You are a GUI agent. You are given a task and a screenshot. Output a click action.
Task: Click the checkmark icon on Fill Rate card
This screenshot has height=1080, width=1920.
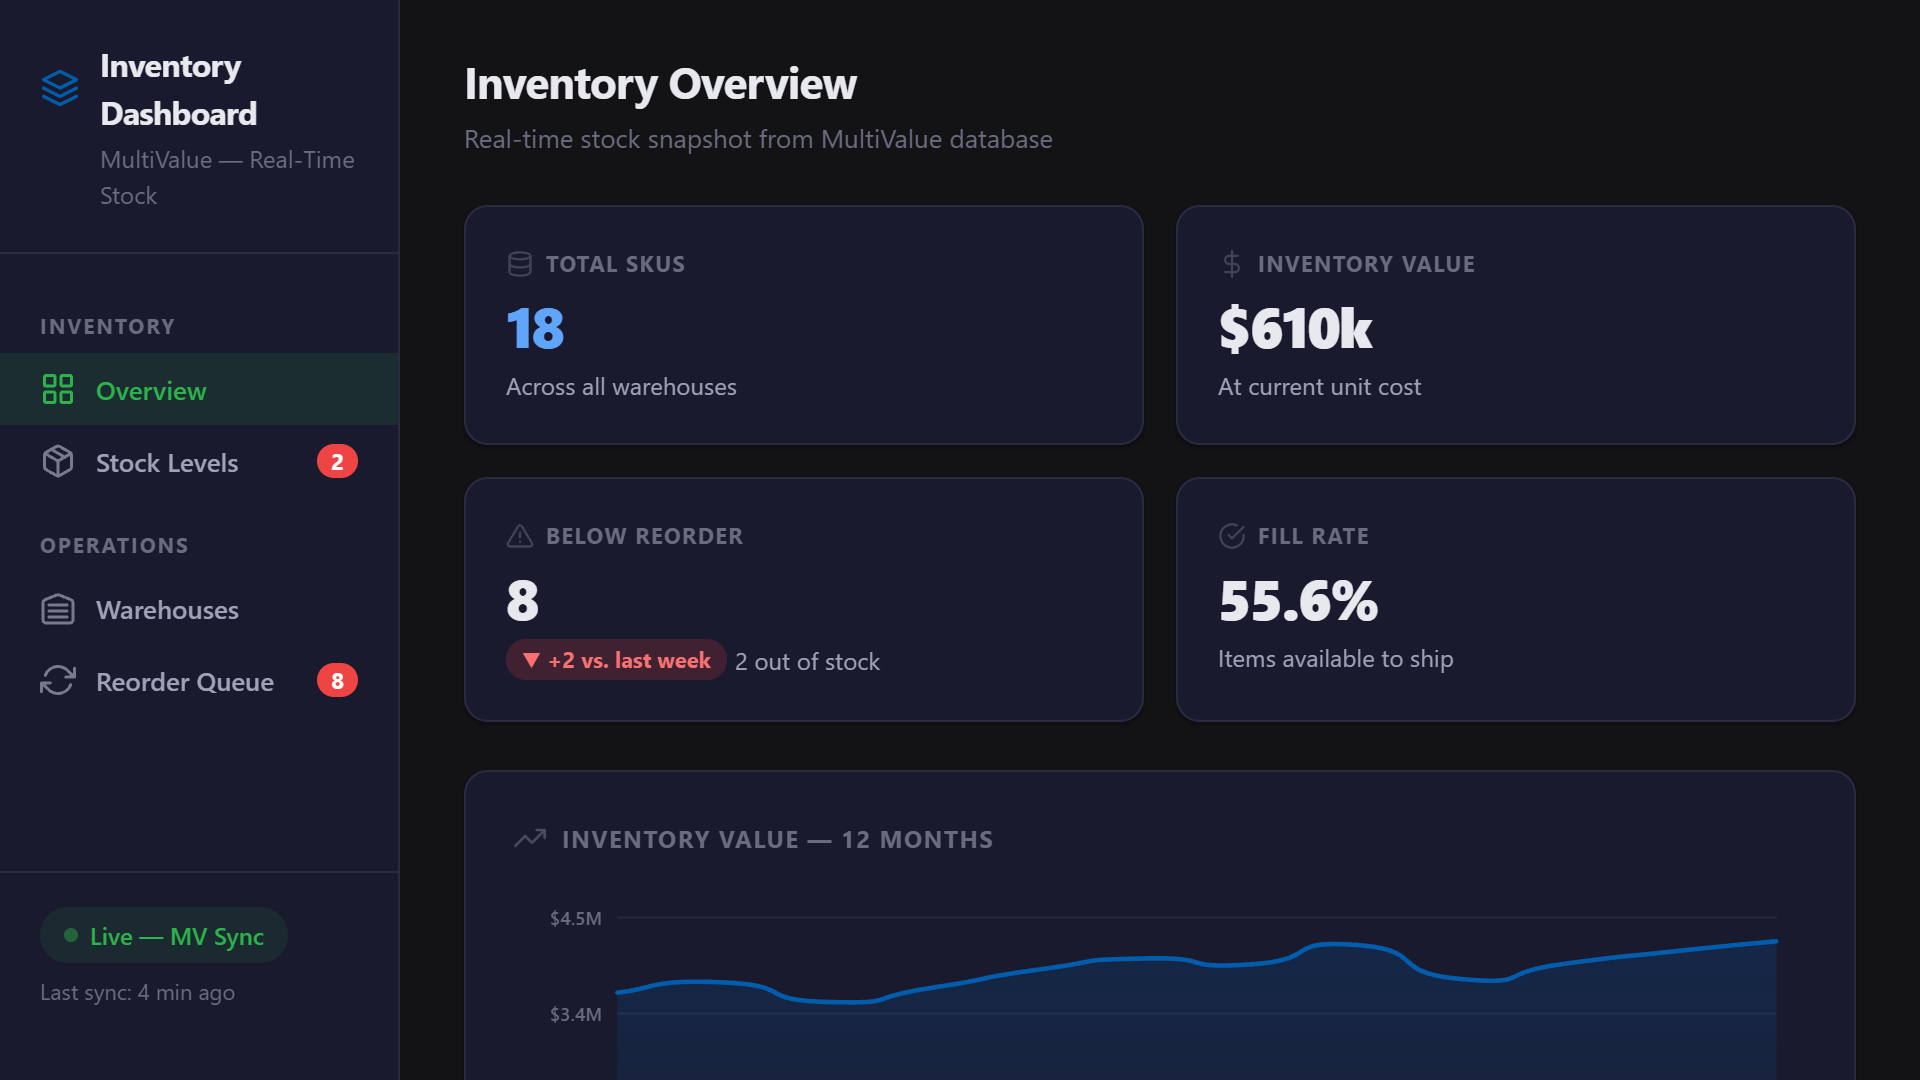click(1231, 536)
